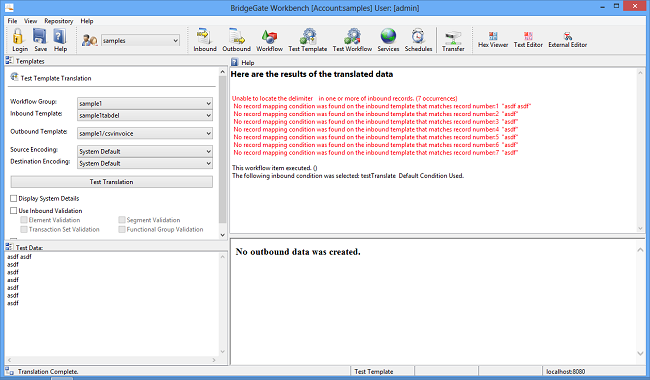The height and width of the screenshot is (380, 650).
Task: Click up arrow of outbound data scrollbar
Action: 640,249
